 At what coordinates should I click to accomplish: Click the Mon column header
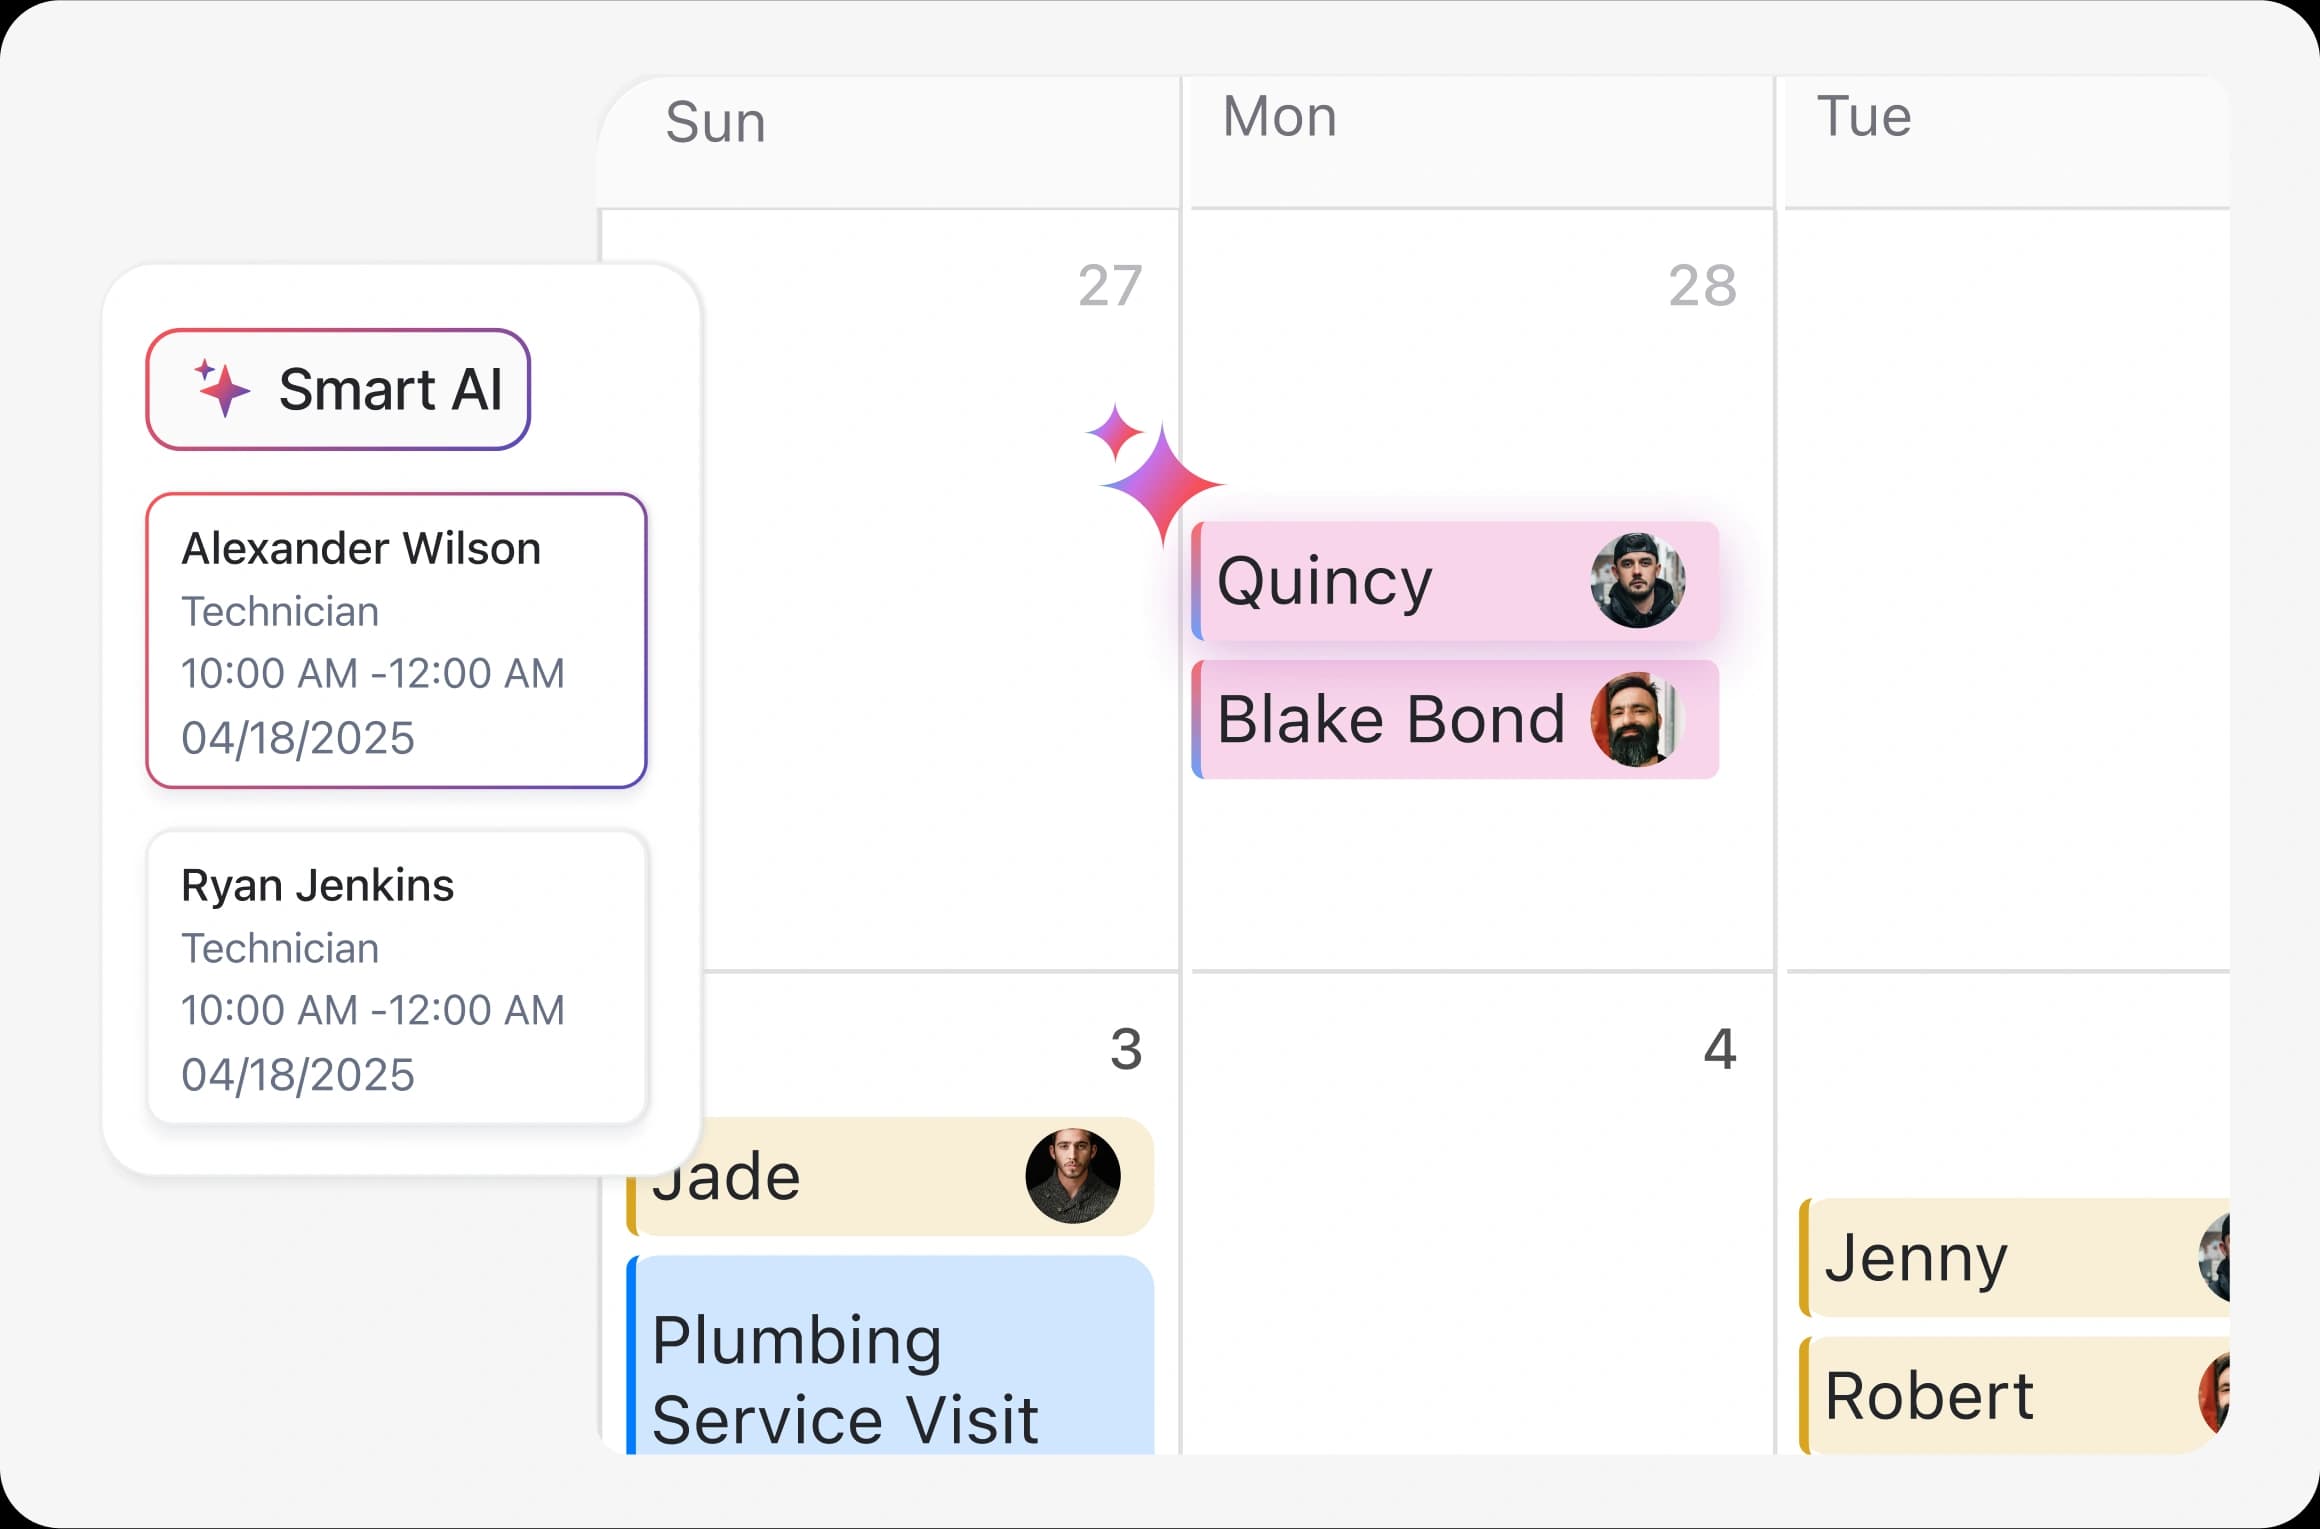[1279, 117]
